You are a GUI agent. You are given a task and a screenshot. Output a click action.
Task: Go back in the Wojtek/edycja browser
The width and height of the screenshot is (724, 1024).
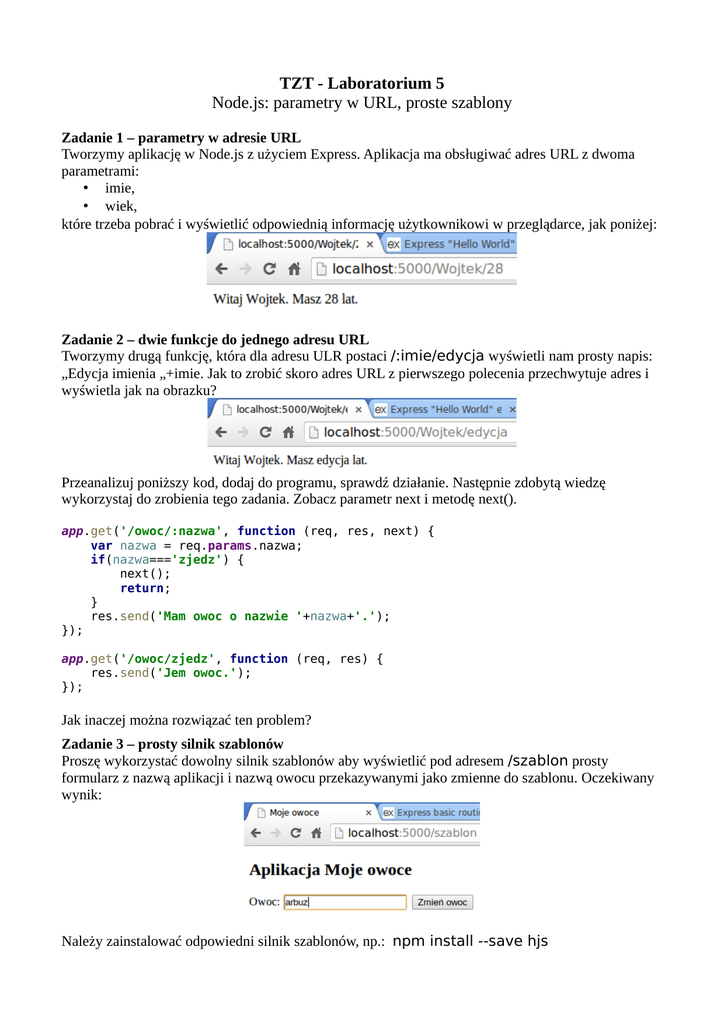tap(220, 433)
